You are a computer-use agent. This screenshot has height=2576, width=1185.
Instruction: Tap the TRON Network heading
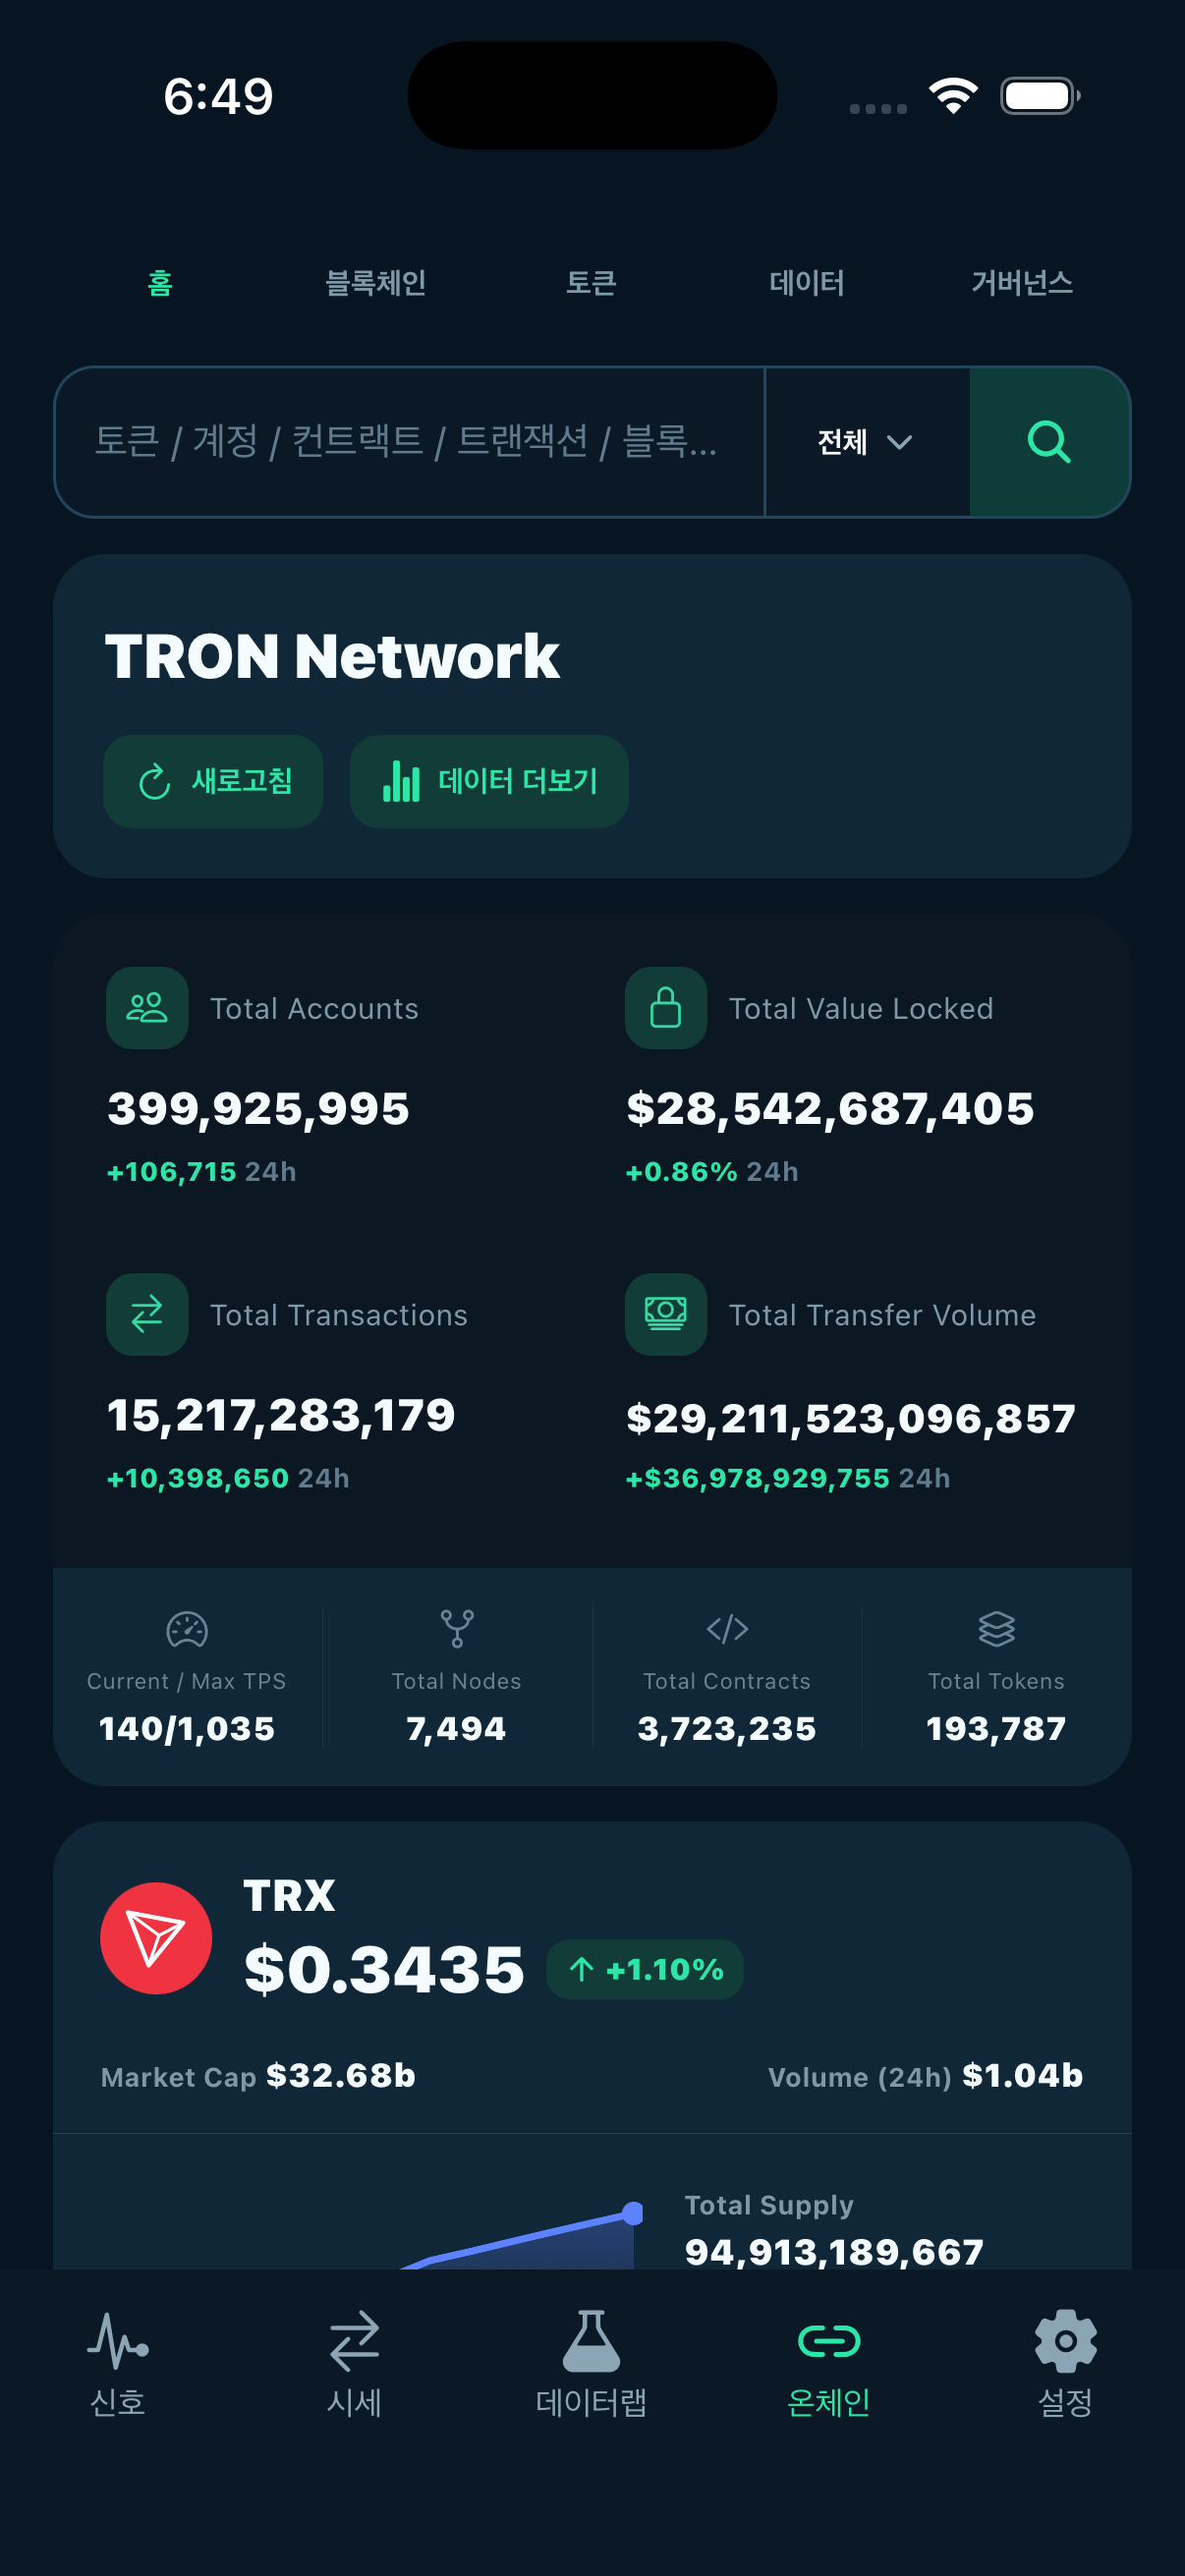[x=332, y=657]
